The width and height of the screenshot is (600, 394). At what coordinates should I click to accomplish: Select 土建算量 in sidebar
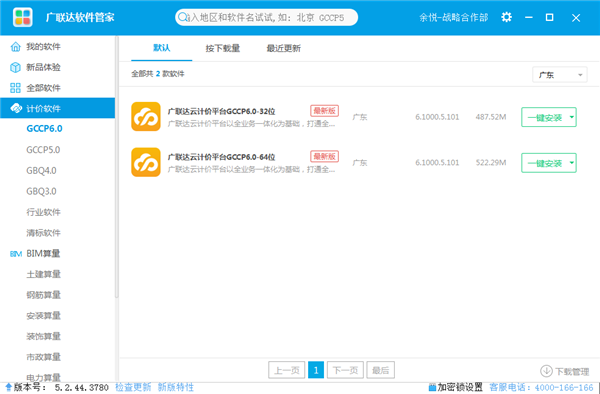(x=43, y=274)
